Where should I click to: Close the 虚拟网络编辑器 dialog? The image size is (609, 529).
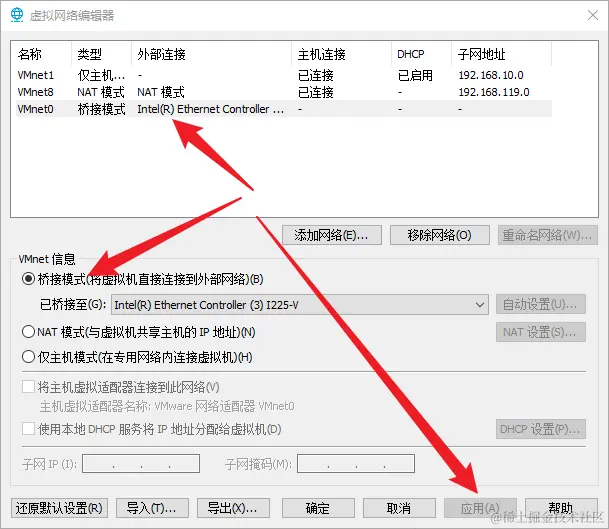click(593, 16)
